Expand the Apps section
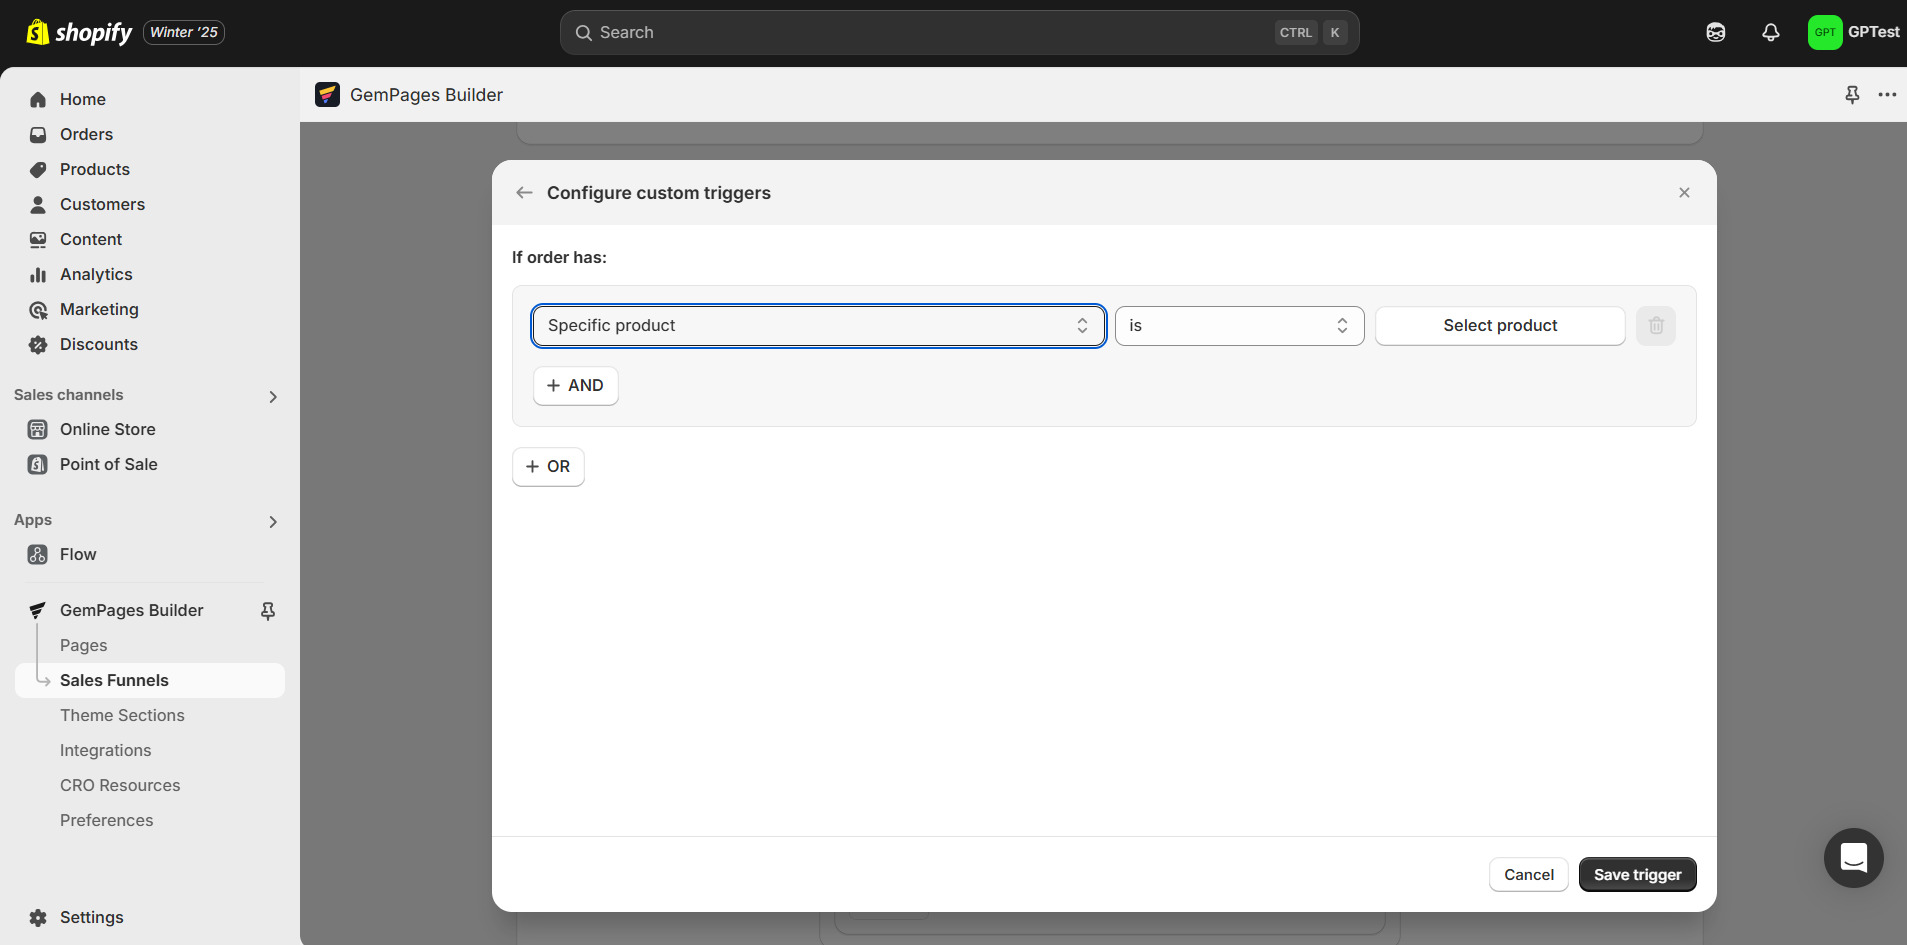The height and width of the screenshot is (945, 1907). (273, 522)
